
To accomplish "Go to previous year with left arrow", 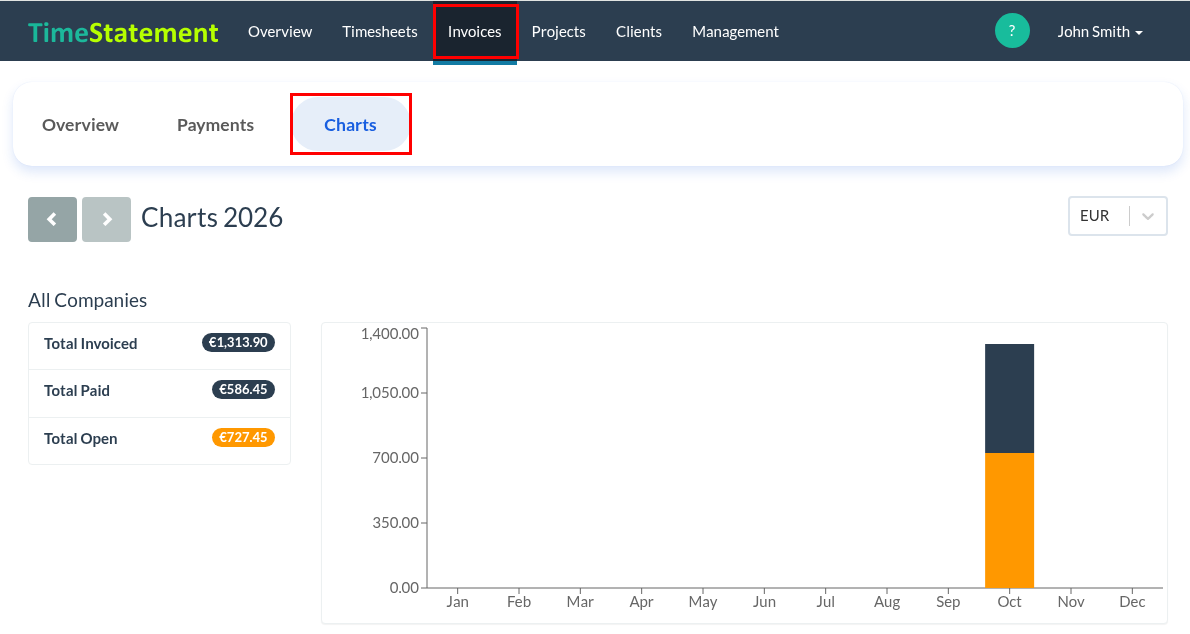I will point(52,219).
